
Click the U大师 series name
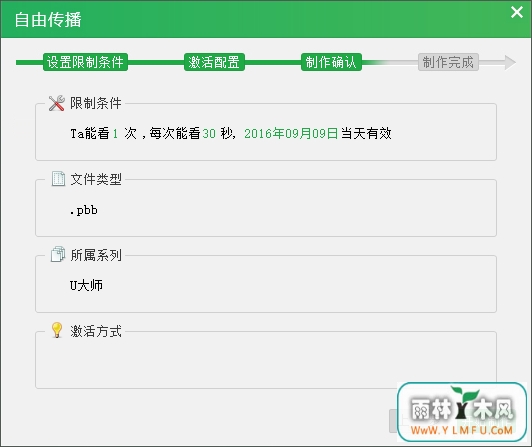86,285
